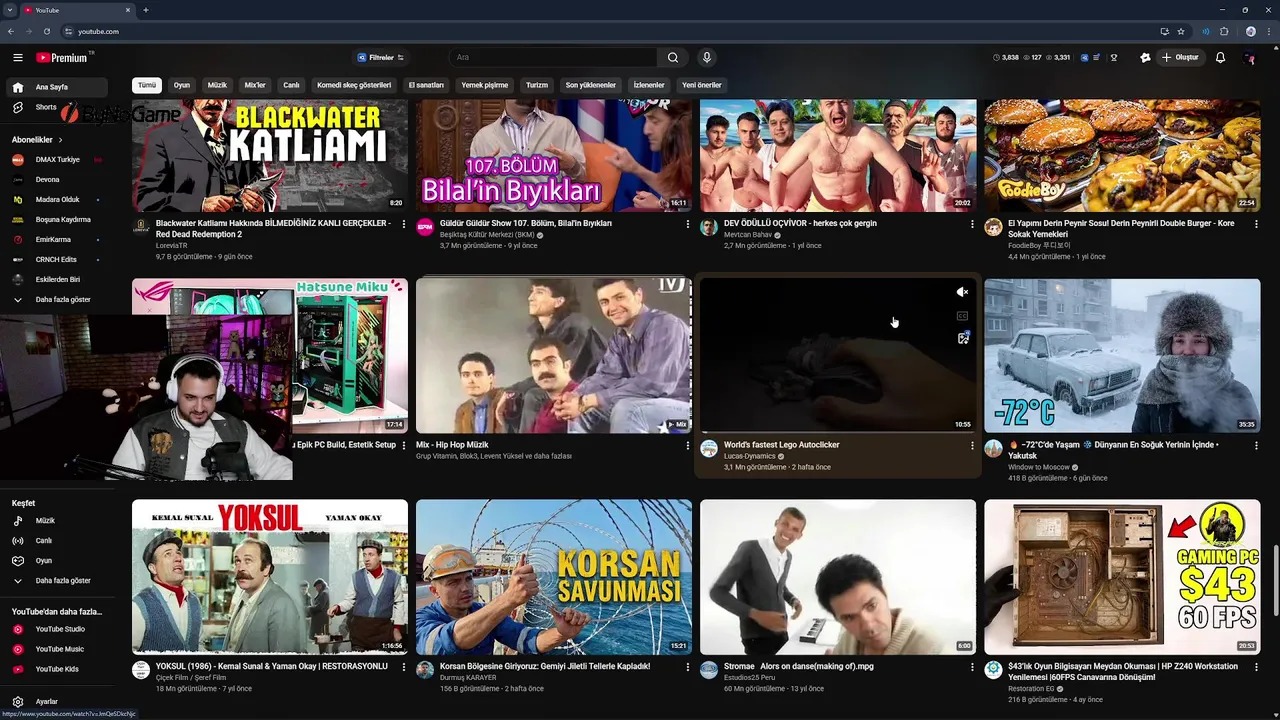Click the Güldür Güldür channel avatar
This screenshot has width=1280, height=720.
click(425, 227)
